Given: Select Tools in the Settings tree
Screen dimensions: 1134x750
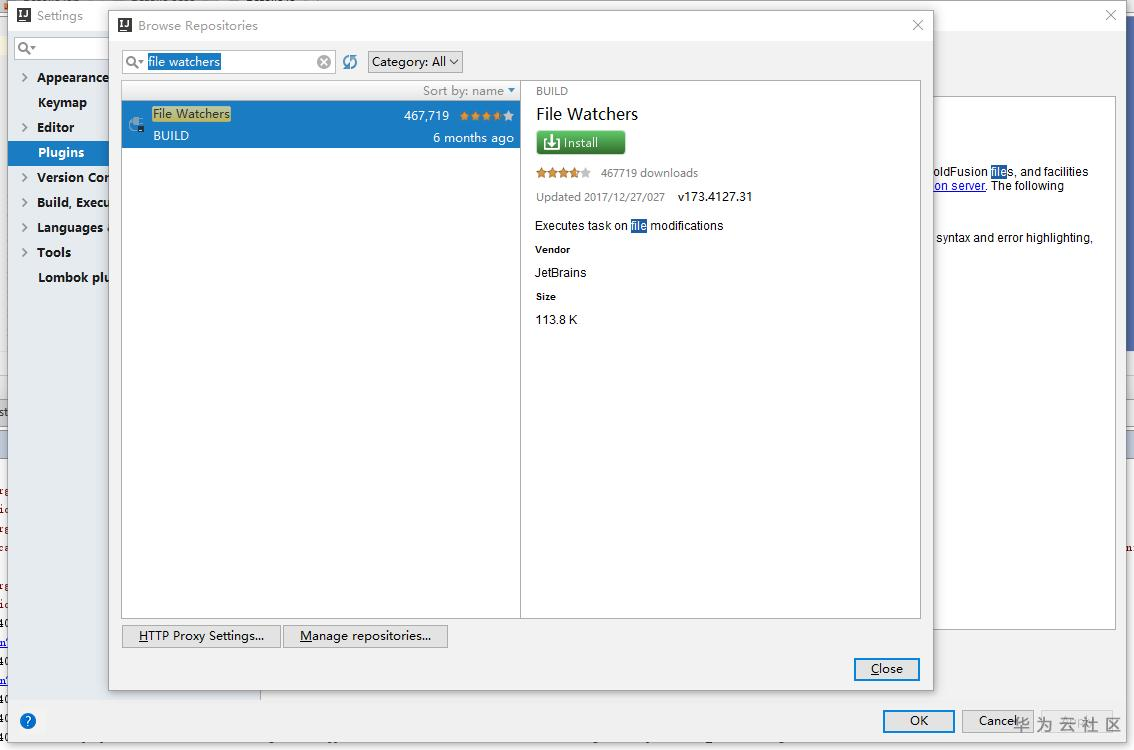Looking at the screenshot, I should [x=54, y=252].
